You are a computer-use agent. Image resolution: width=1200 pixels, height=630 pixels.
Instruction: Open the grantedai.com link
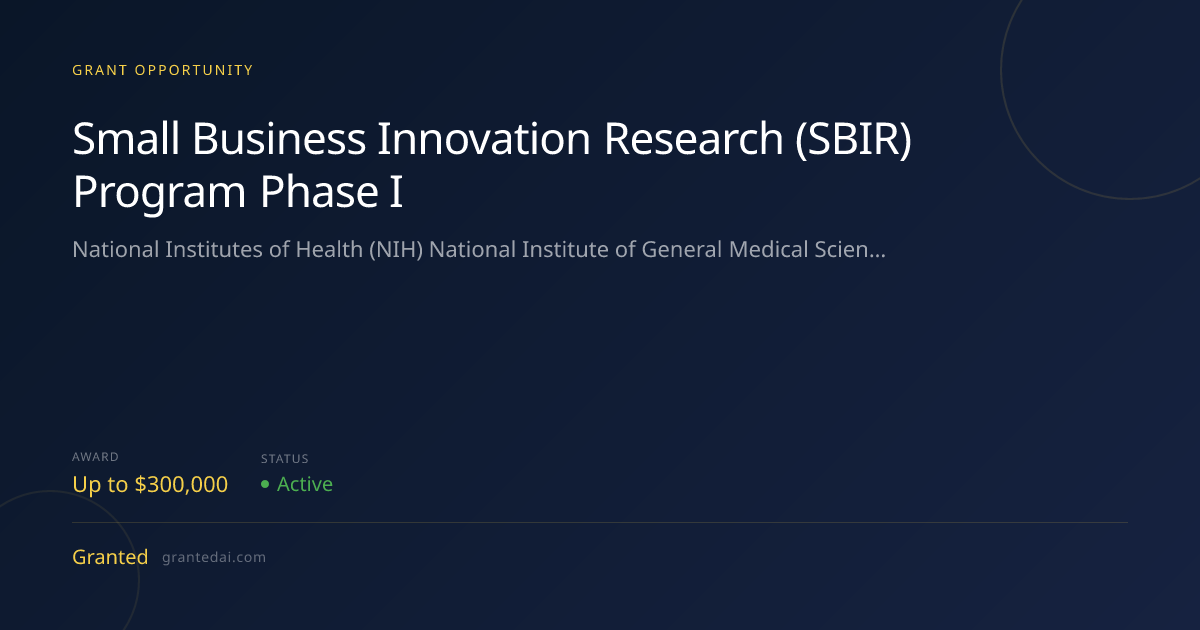[x=214, y=558]
